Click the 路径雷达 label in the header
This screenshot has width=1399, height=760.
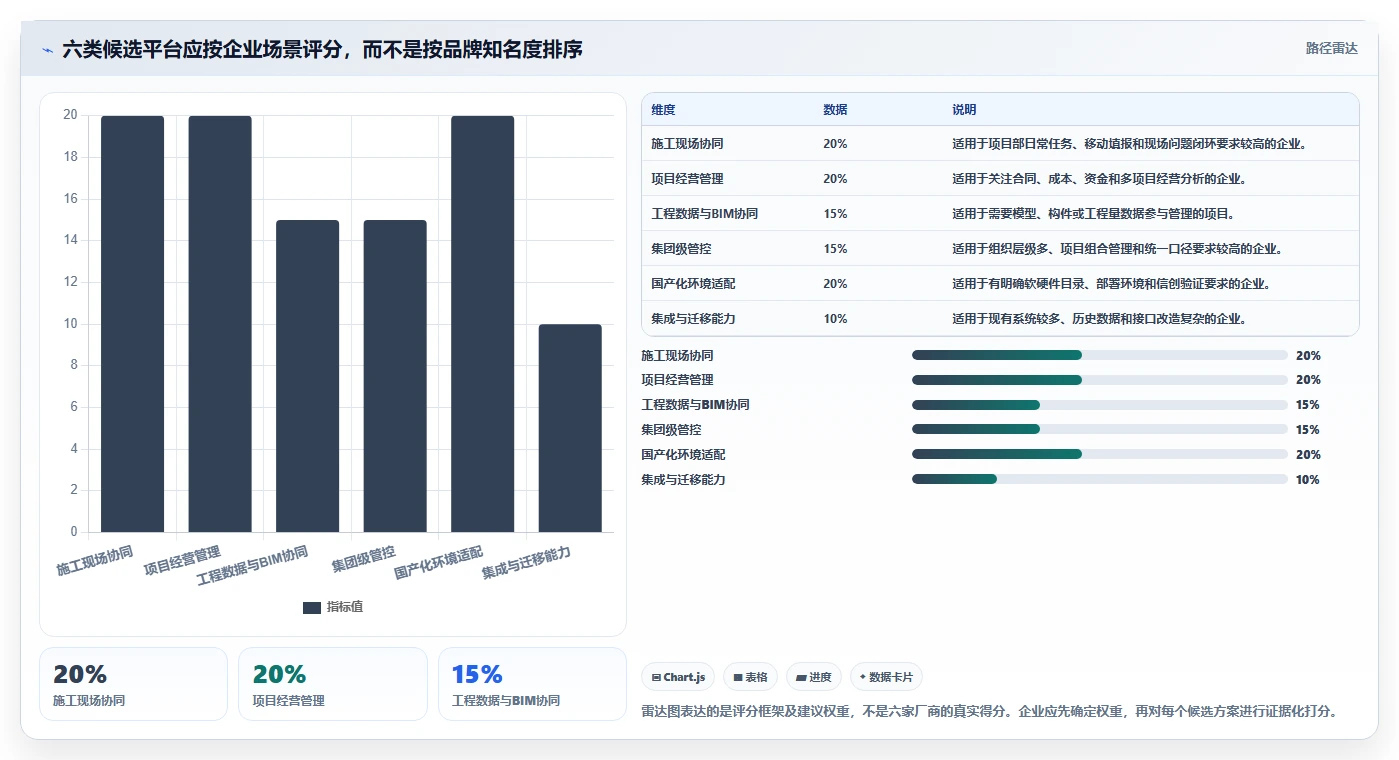pos(1331,48)
